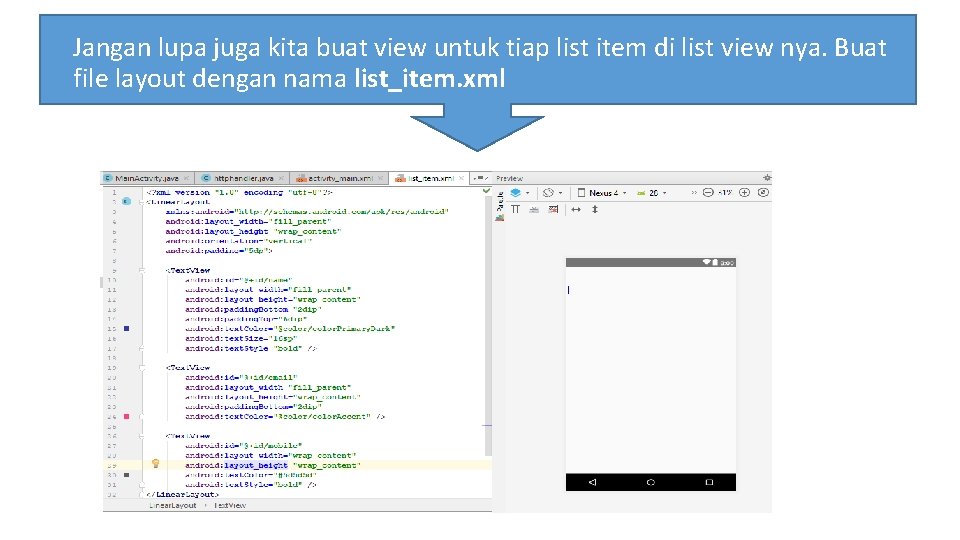960x540 pixels.
Task: Toggle horizontal width expand icon
Action: coord(576,209)
